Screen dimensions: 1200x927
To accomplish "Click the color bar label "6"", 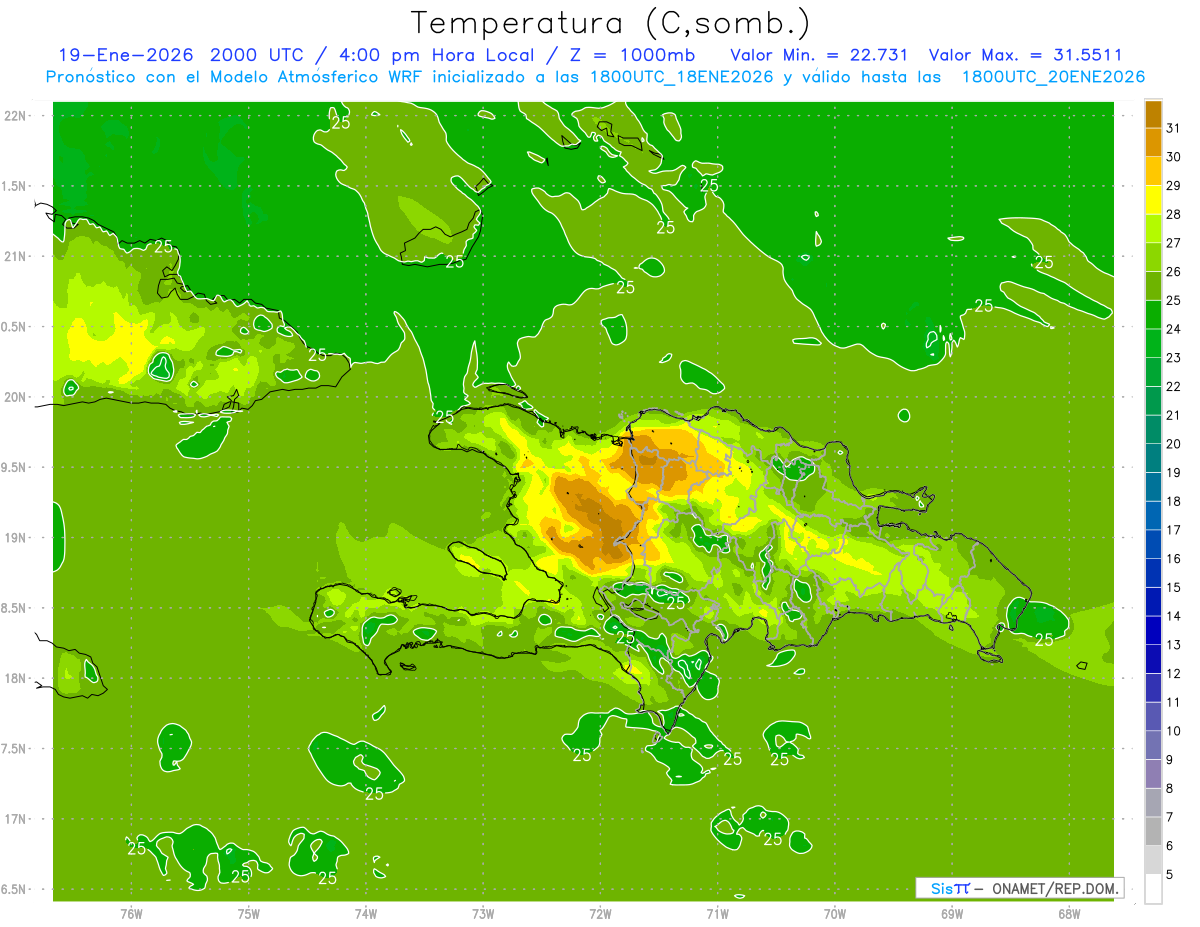I will tap(1169, 846).
